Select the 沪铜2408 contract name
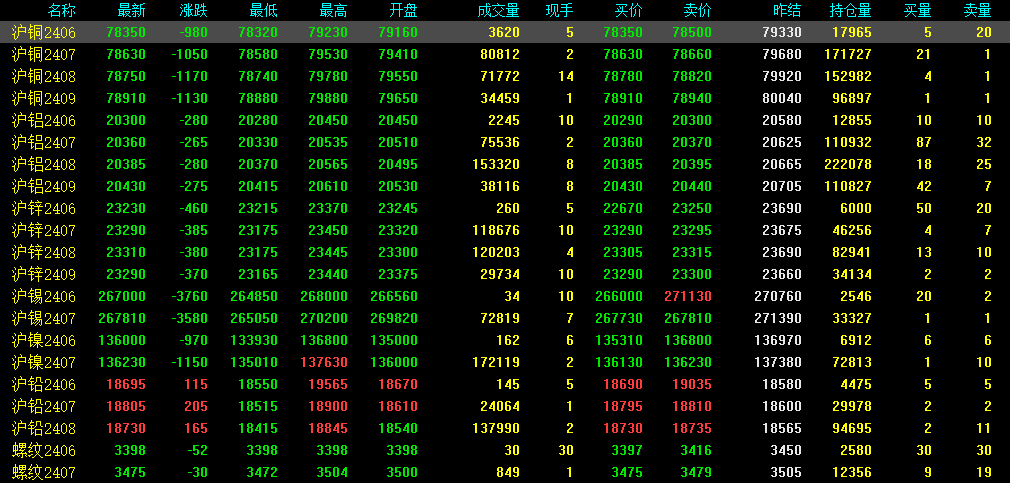1010x483 pixels. click(x=43, y=77)
